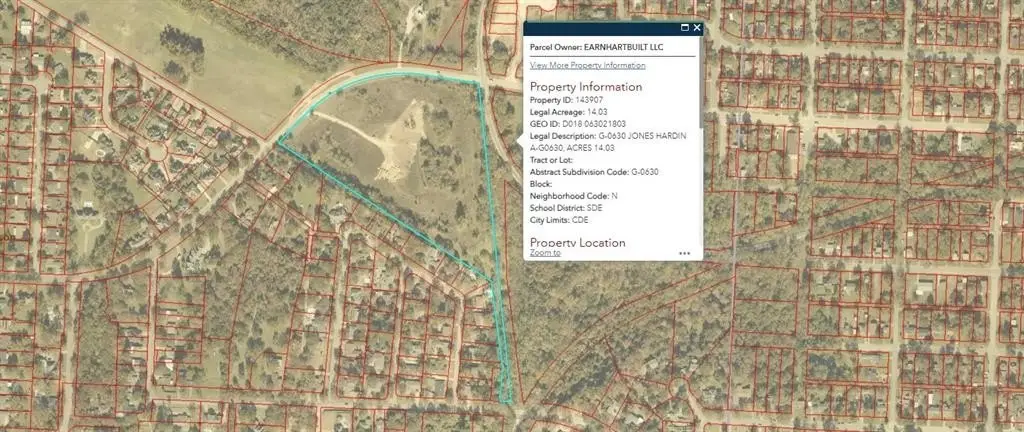1024x432 pixels.
Task: Open the View More Property Information link
Action: point(587,65)
